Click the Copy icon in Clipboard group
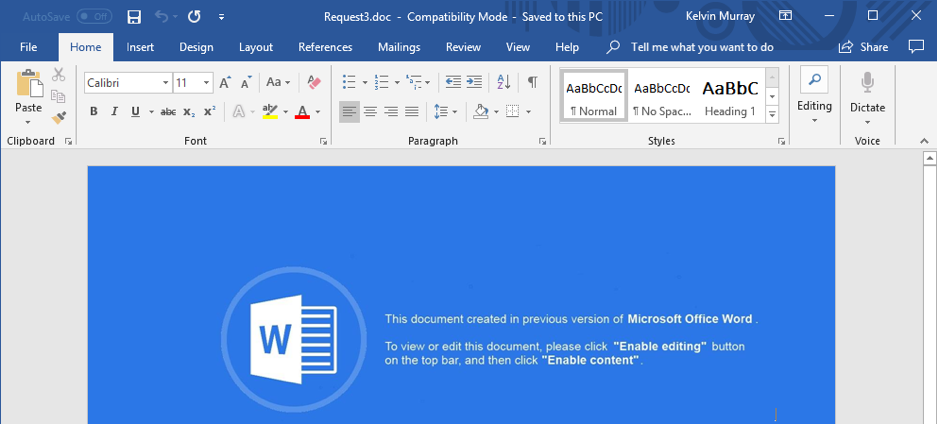Viewport: 937px width, 424px height. click(58, 96)
